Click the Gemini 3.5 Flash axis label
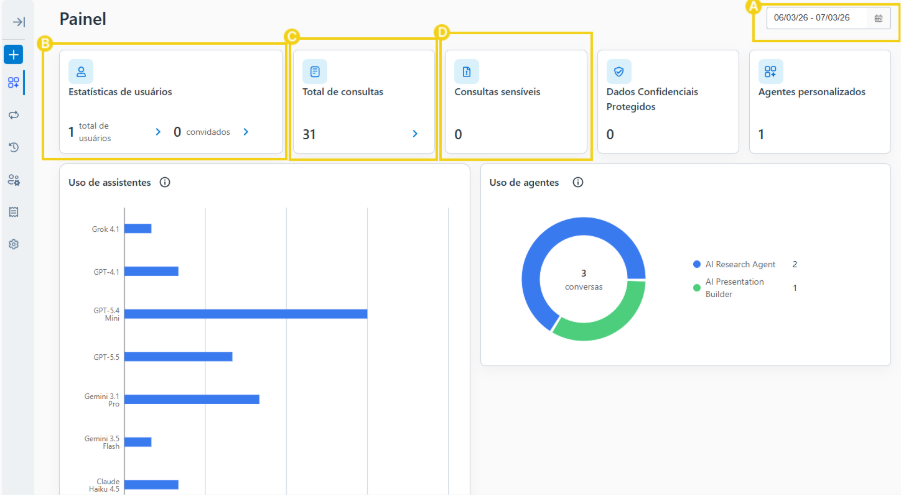901x495 pixels. tap(102, 442)
